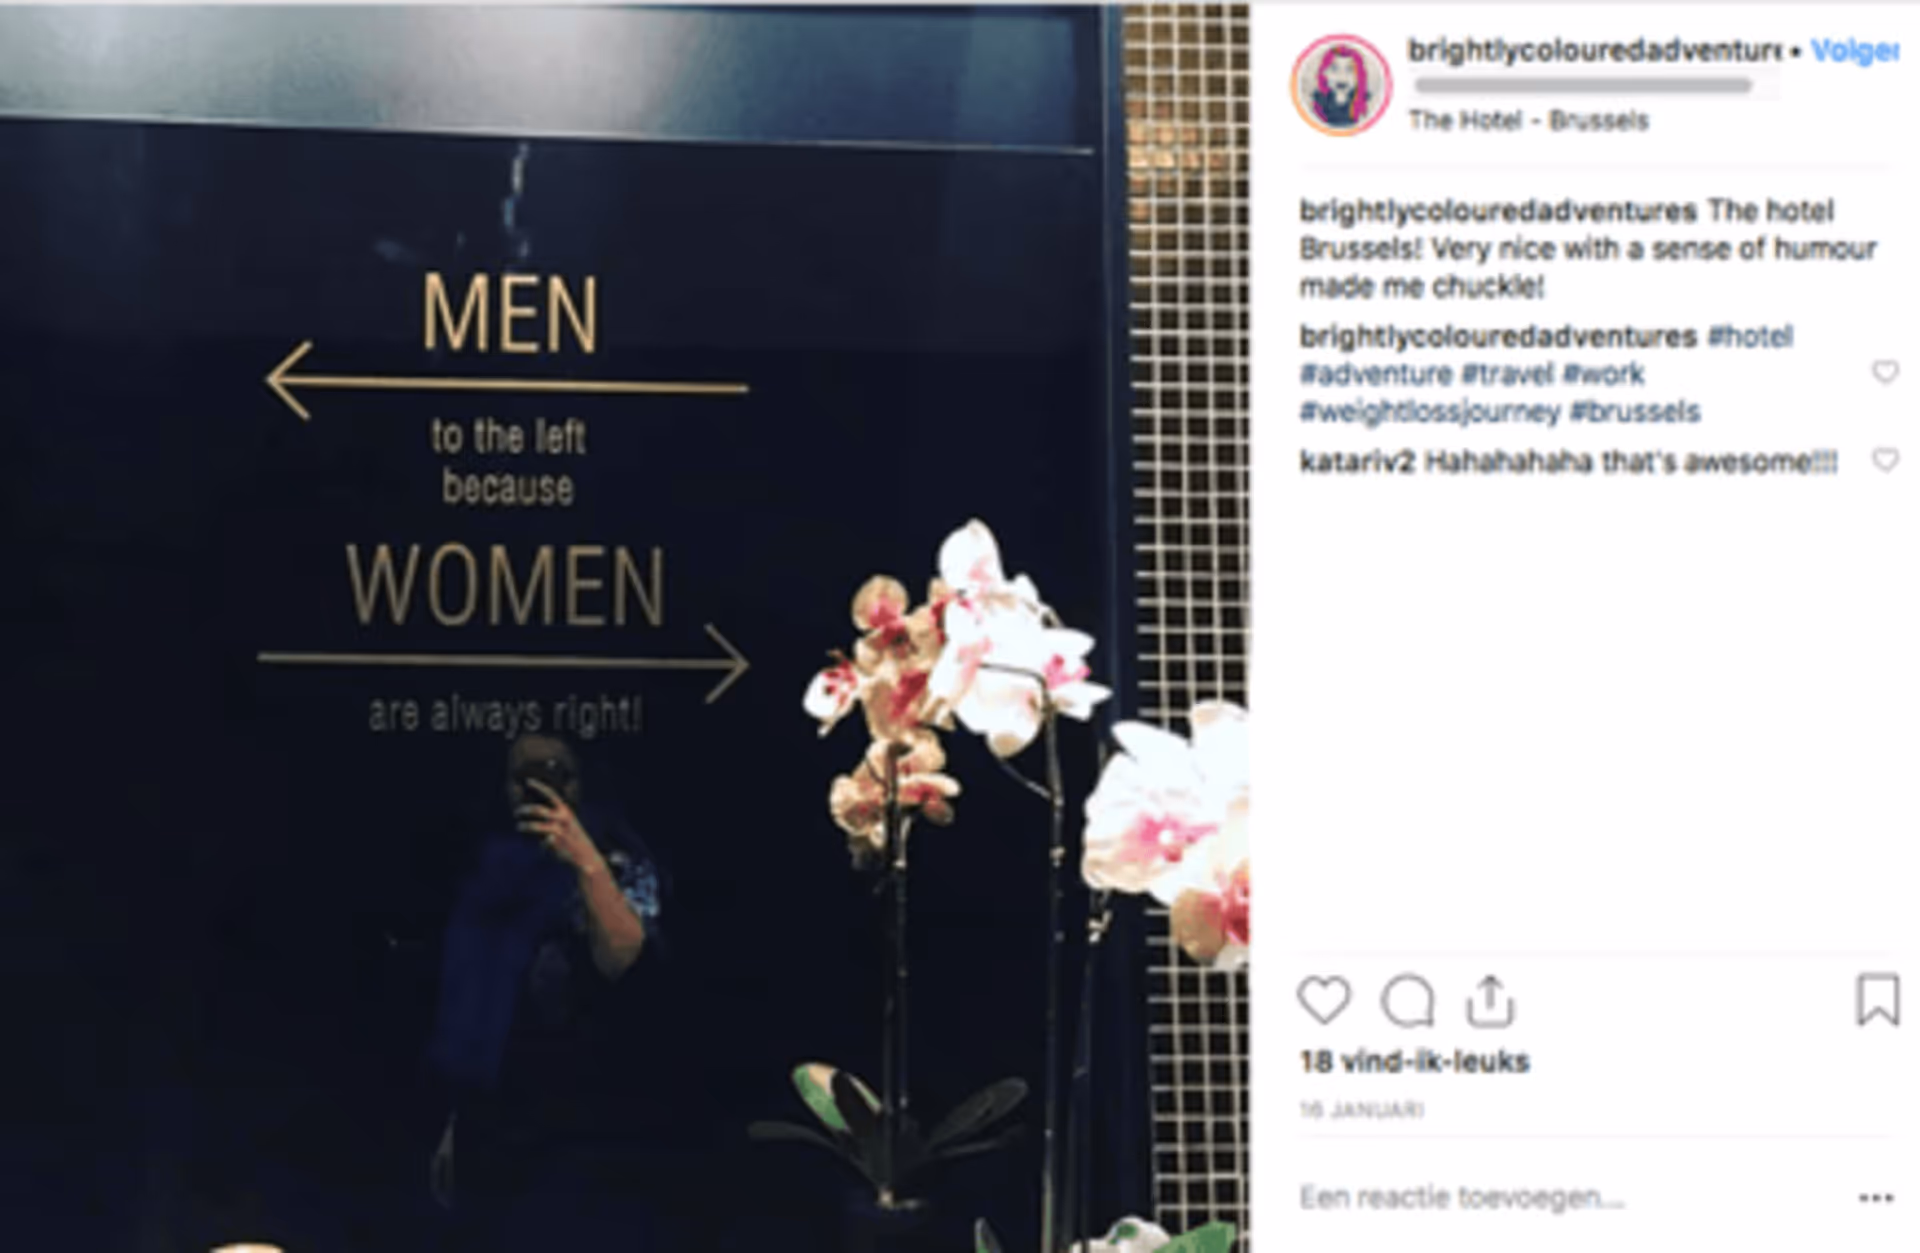Open the comment speech bubble icon
This screenshot has width=1920, height=1253.
pyautogui.click(x=1408, y=1001)
